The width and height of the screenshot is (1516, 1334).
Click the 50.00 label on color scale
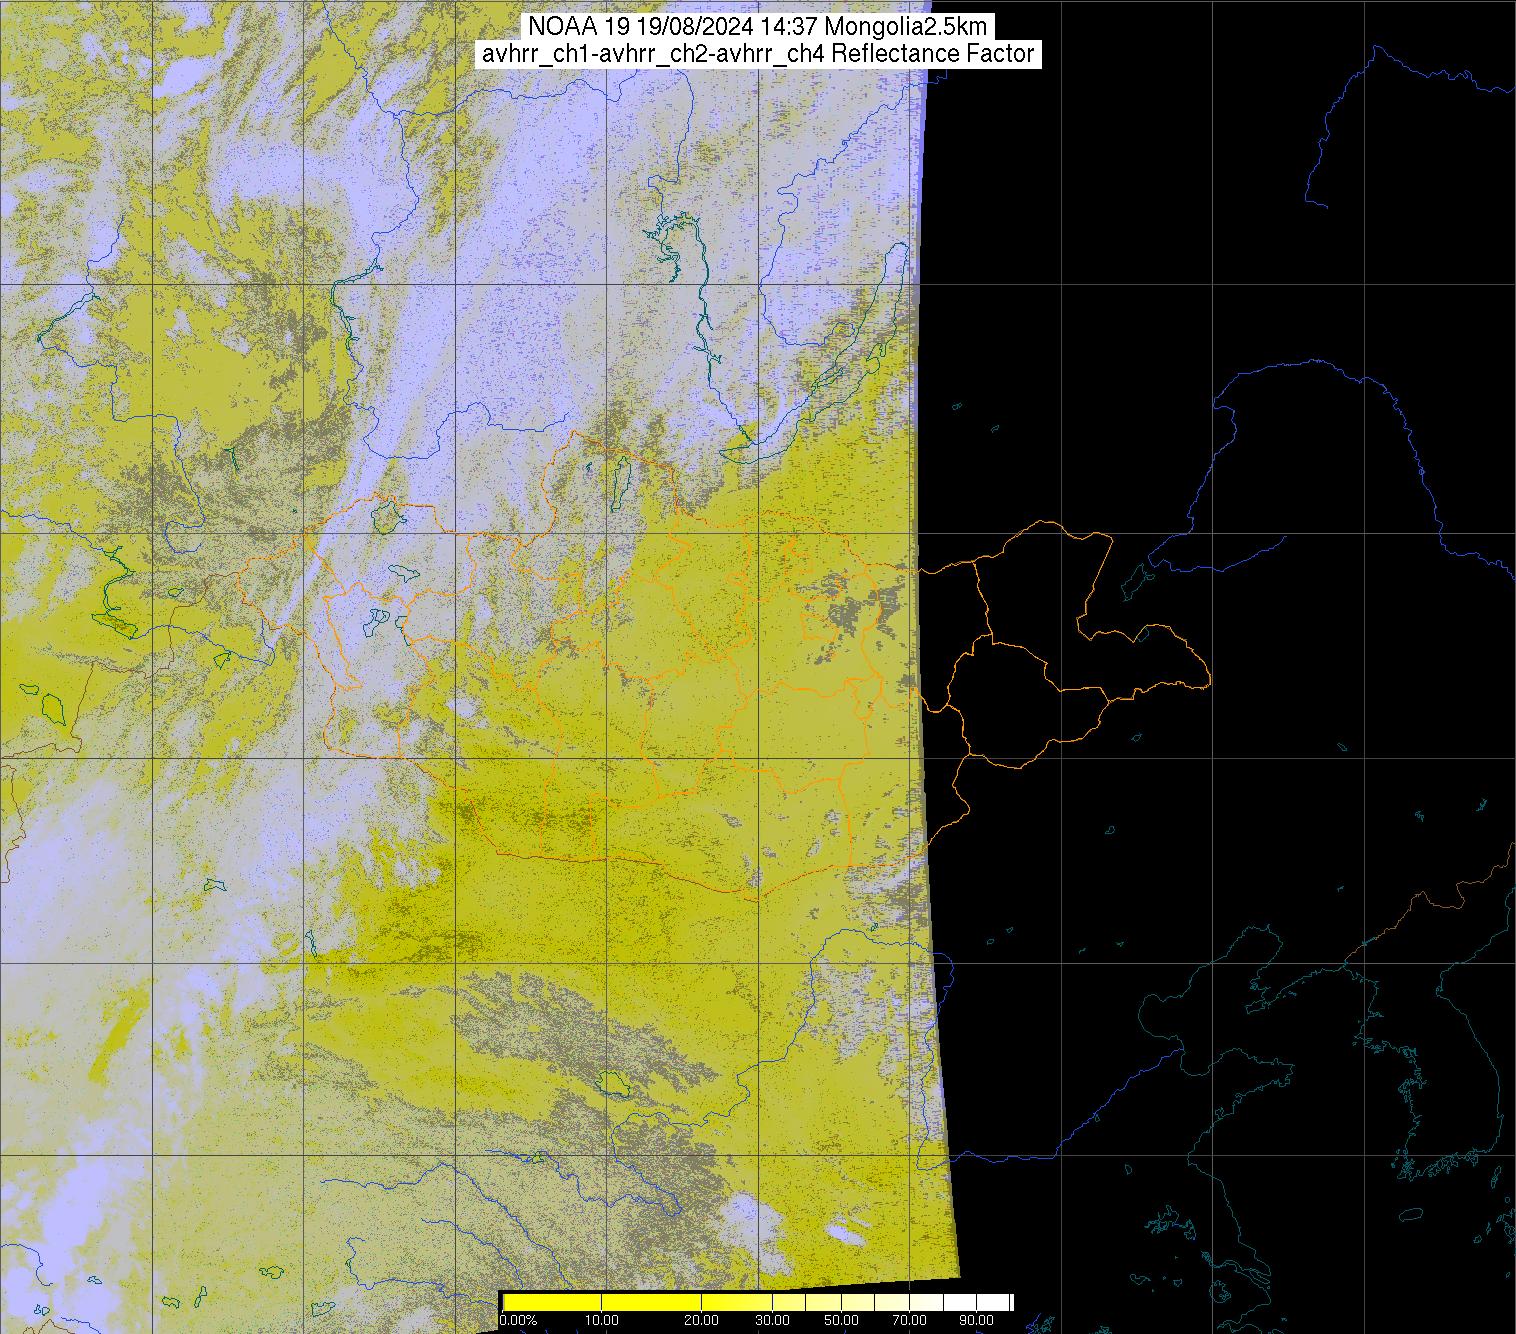coord(842,1321)
